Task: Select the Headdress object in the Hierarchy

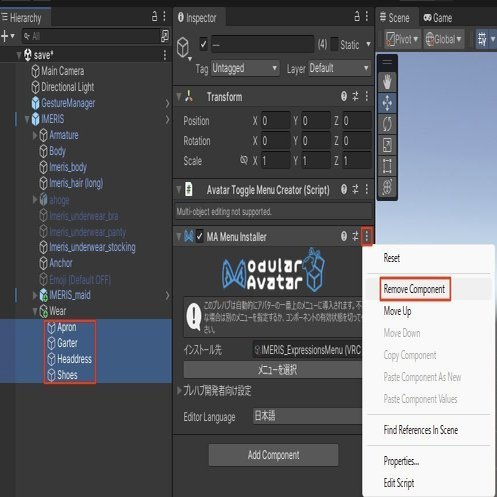Action: click(74, 359)
